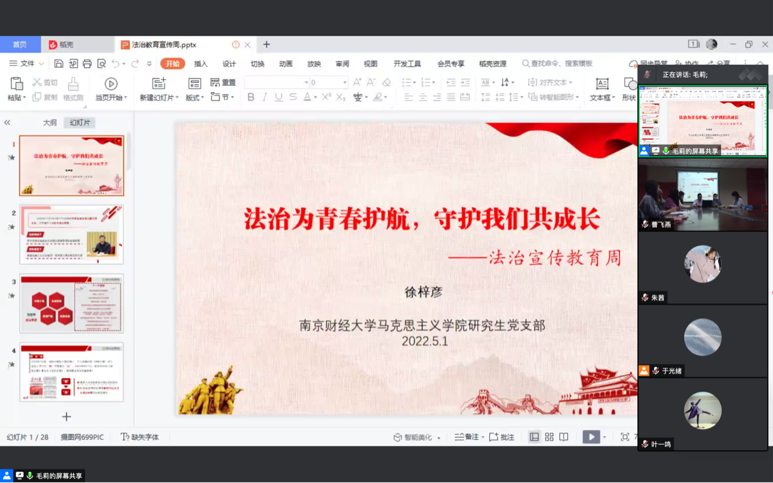This screenshot has height=483, width=773.
Task: Toggle Strikethrough formatting
Action: (293, 97)
